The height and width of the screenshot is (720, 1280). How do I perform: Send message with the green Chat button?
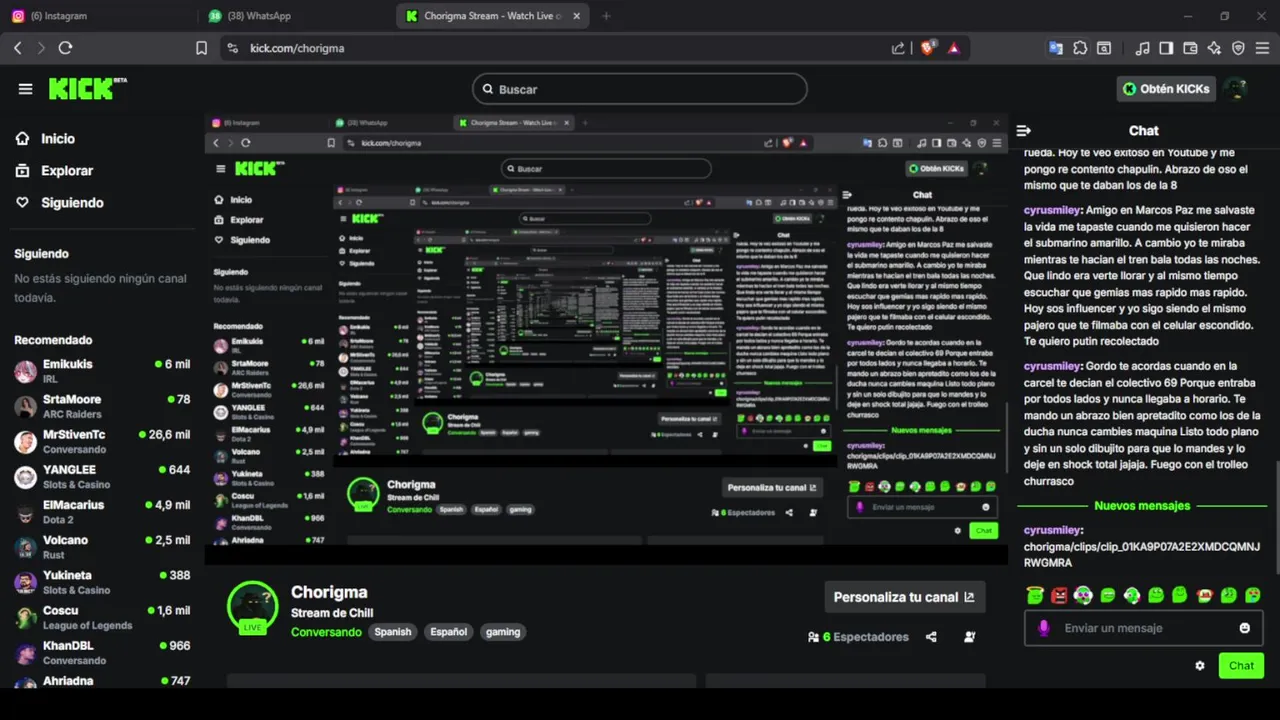coord(1241,665)
